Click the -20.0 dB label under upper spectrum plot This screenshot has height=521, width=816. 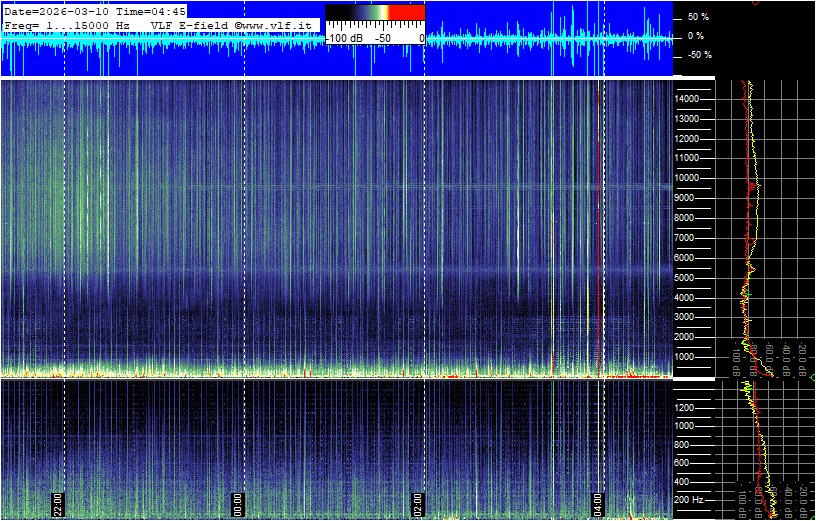pyautogui.click(x=802, y=358)
